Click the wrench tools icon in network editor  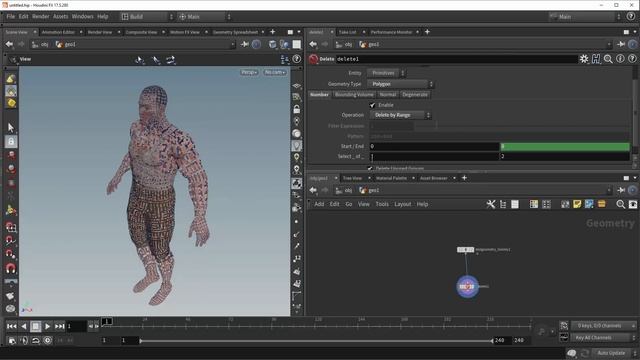click(x=491, y=204)
